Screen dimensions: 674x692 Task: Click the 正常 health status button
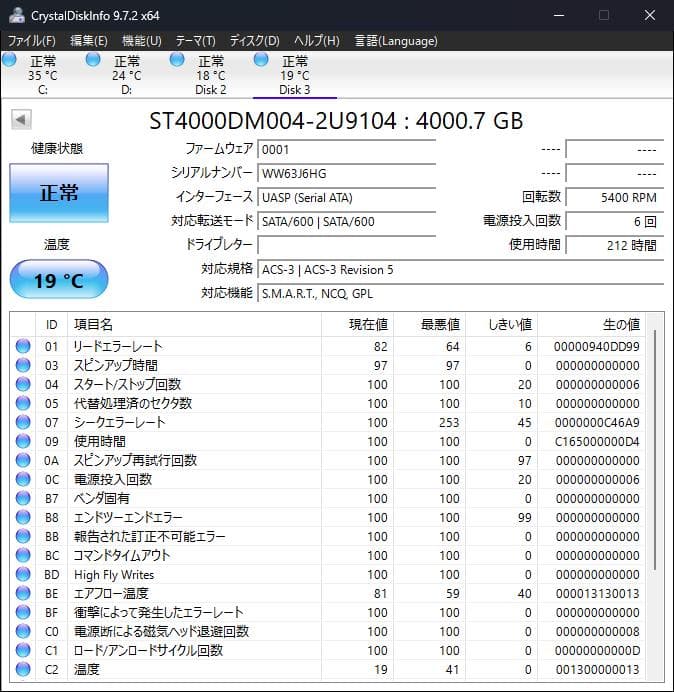(59, 193)
